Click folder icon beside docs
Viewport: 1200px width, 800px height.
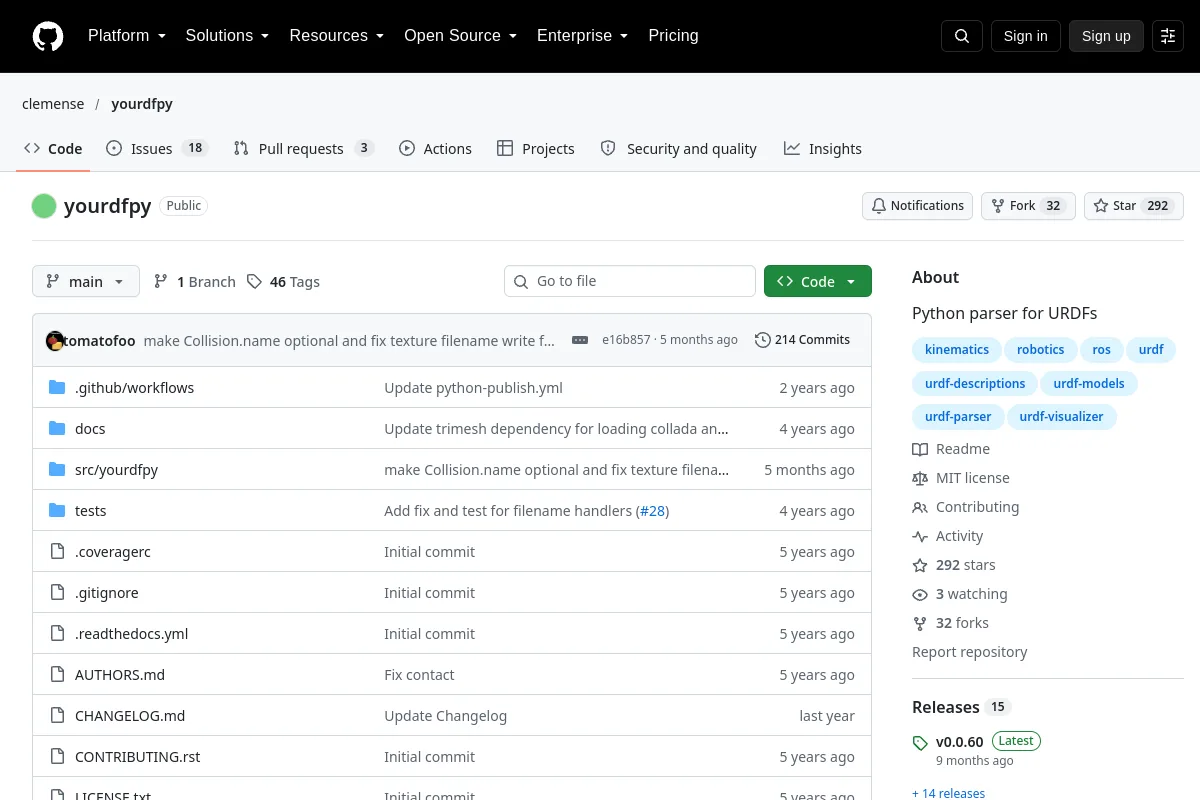pos(57,428)
